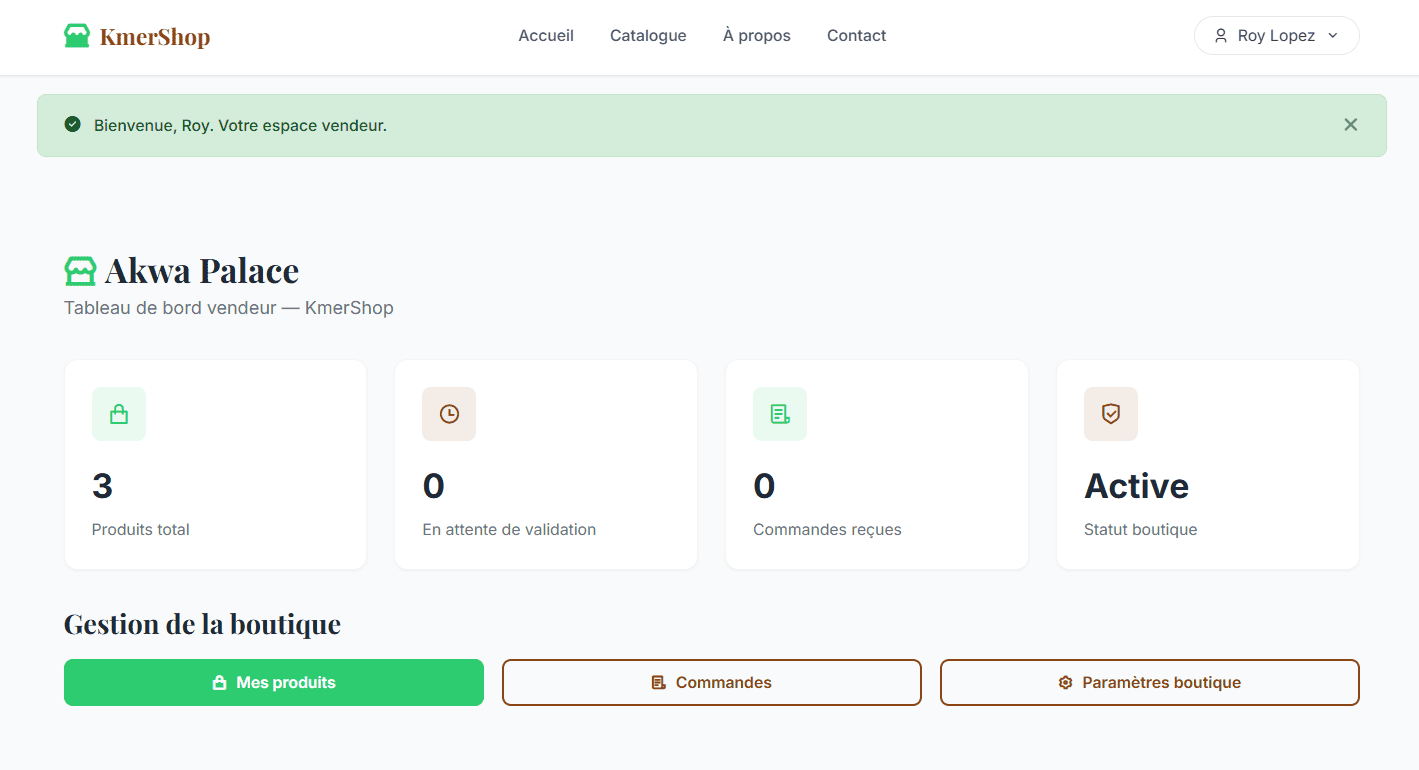
Task: Open the À propos page
Action: tap(757, 36)
